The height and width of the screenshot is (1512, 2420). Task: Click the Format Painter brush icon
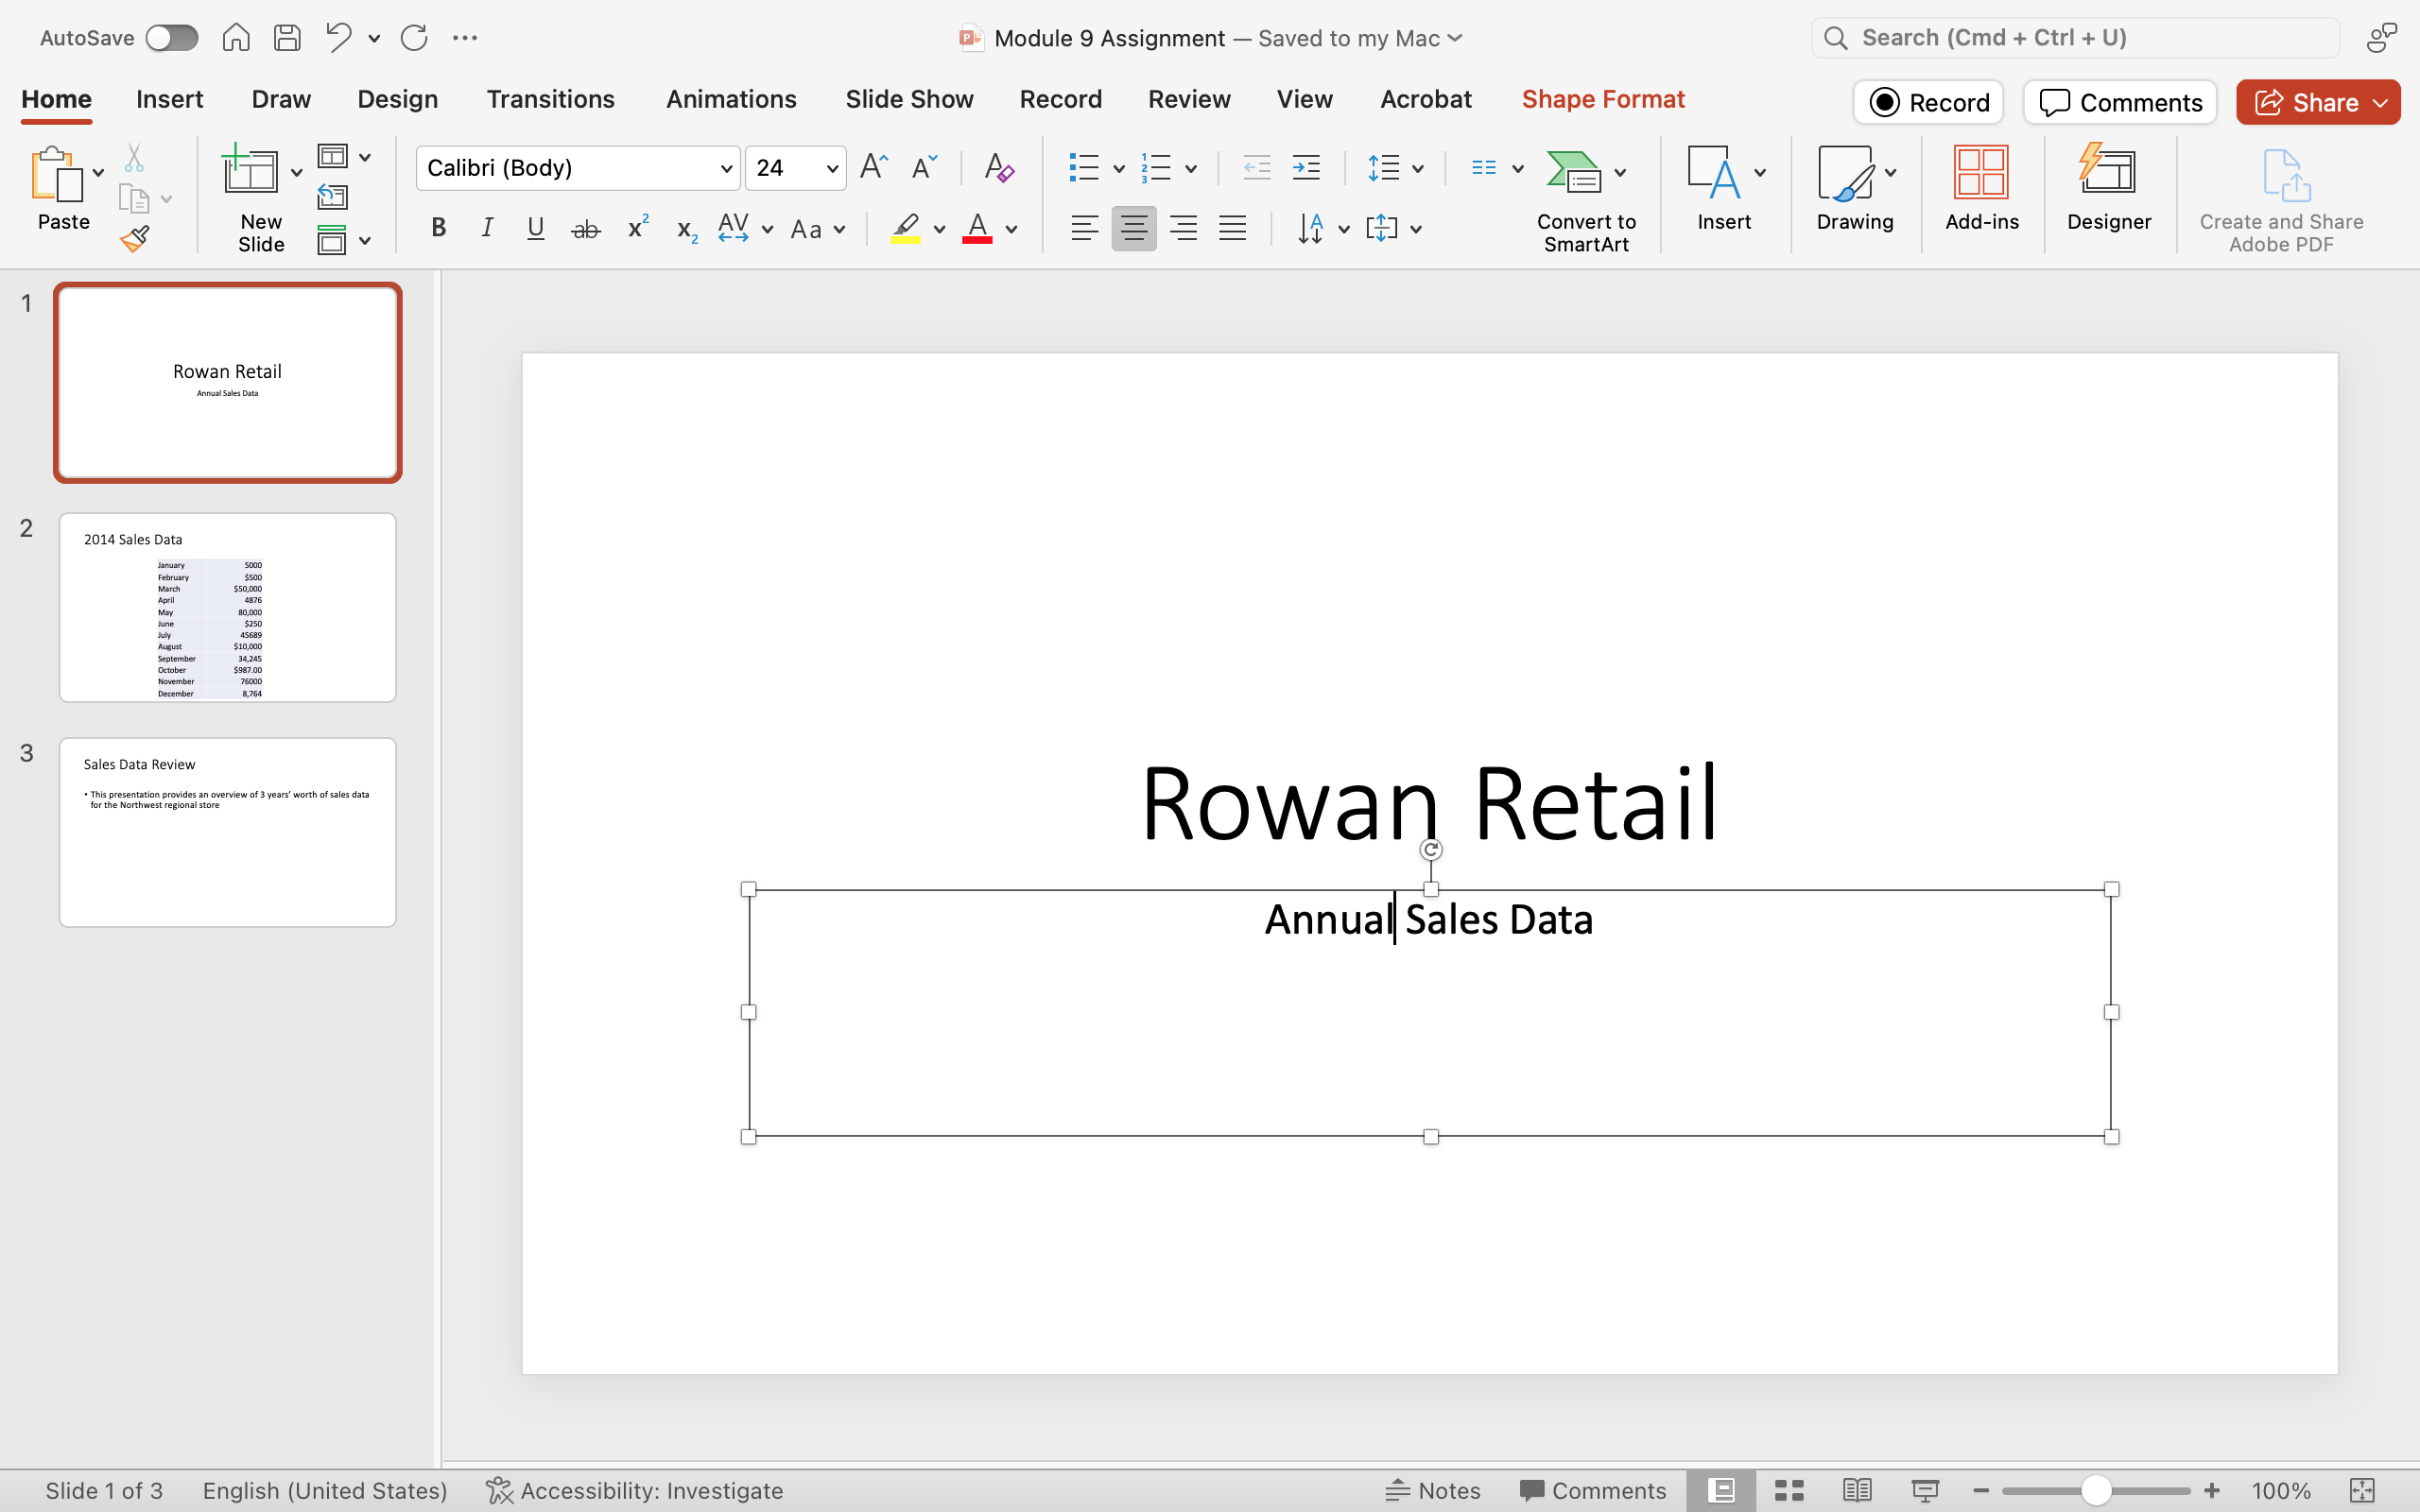point(134,238)
